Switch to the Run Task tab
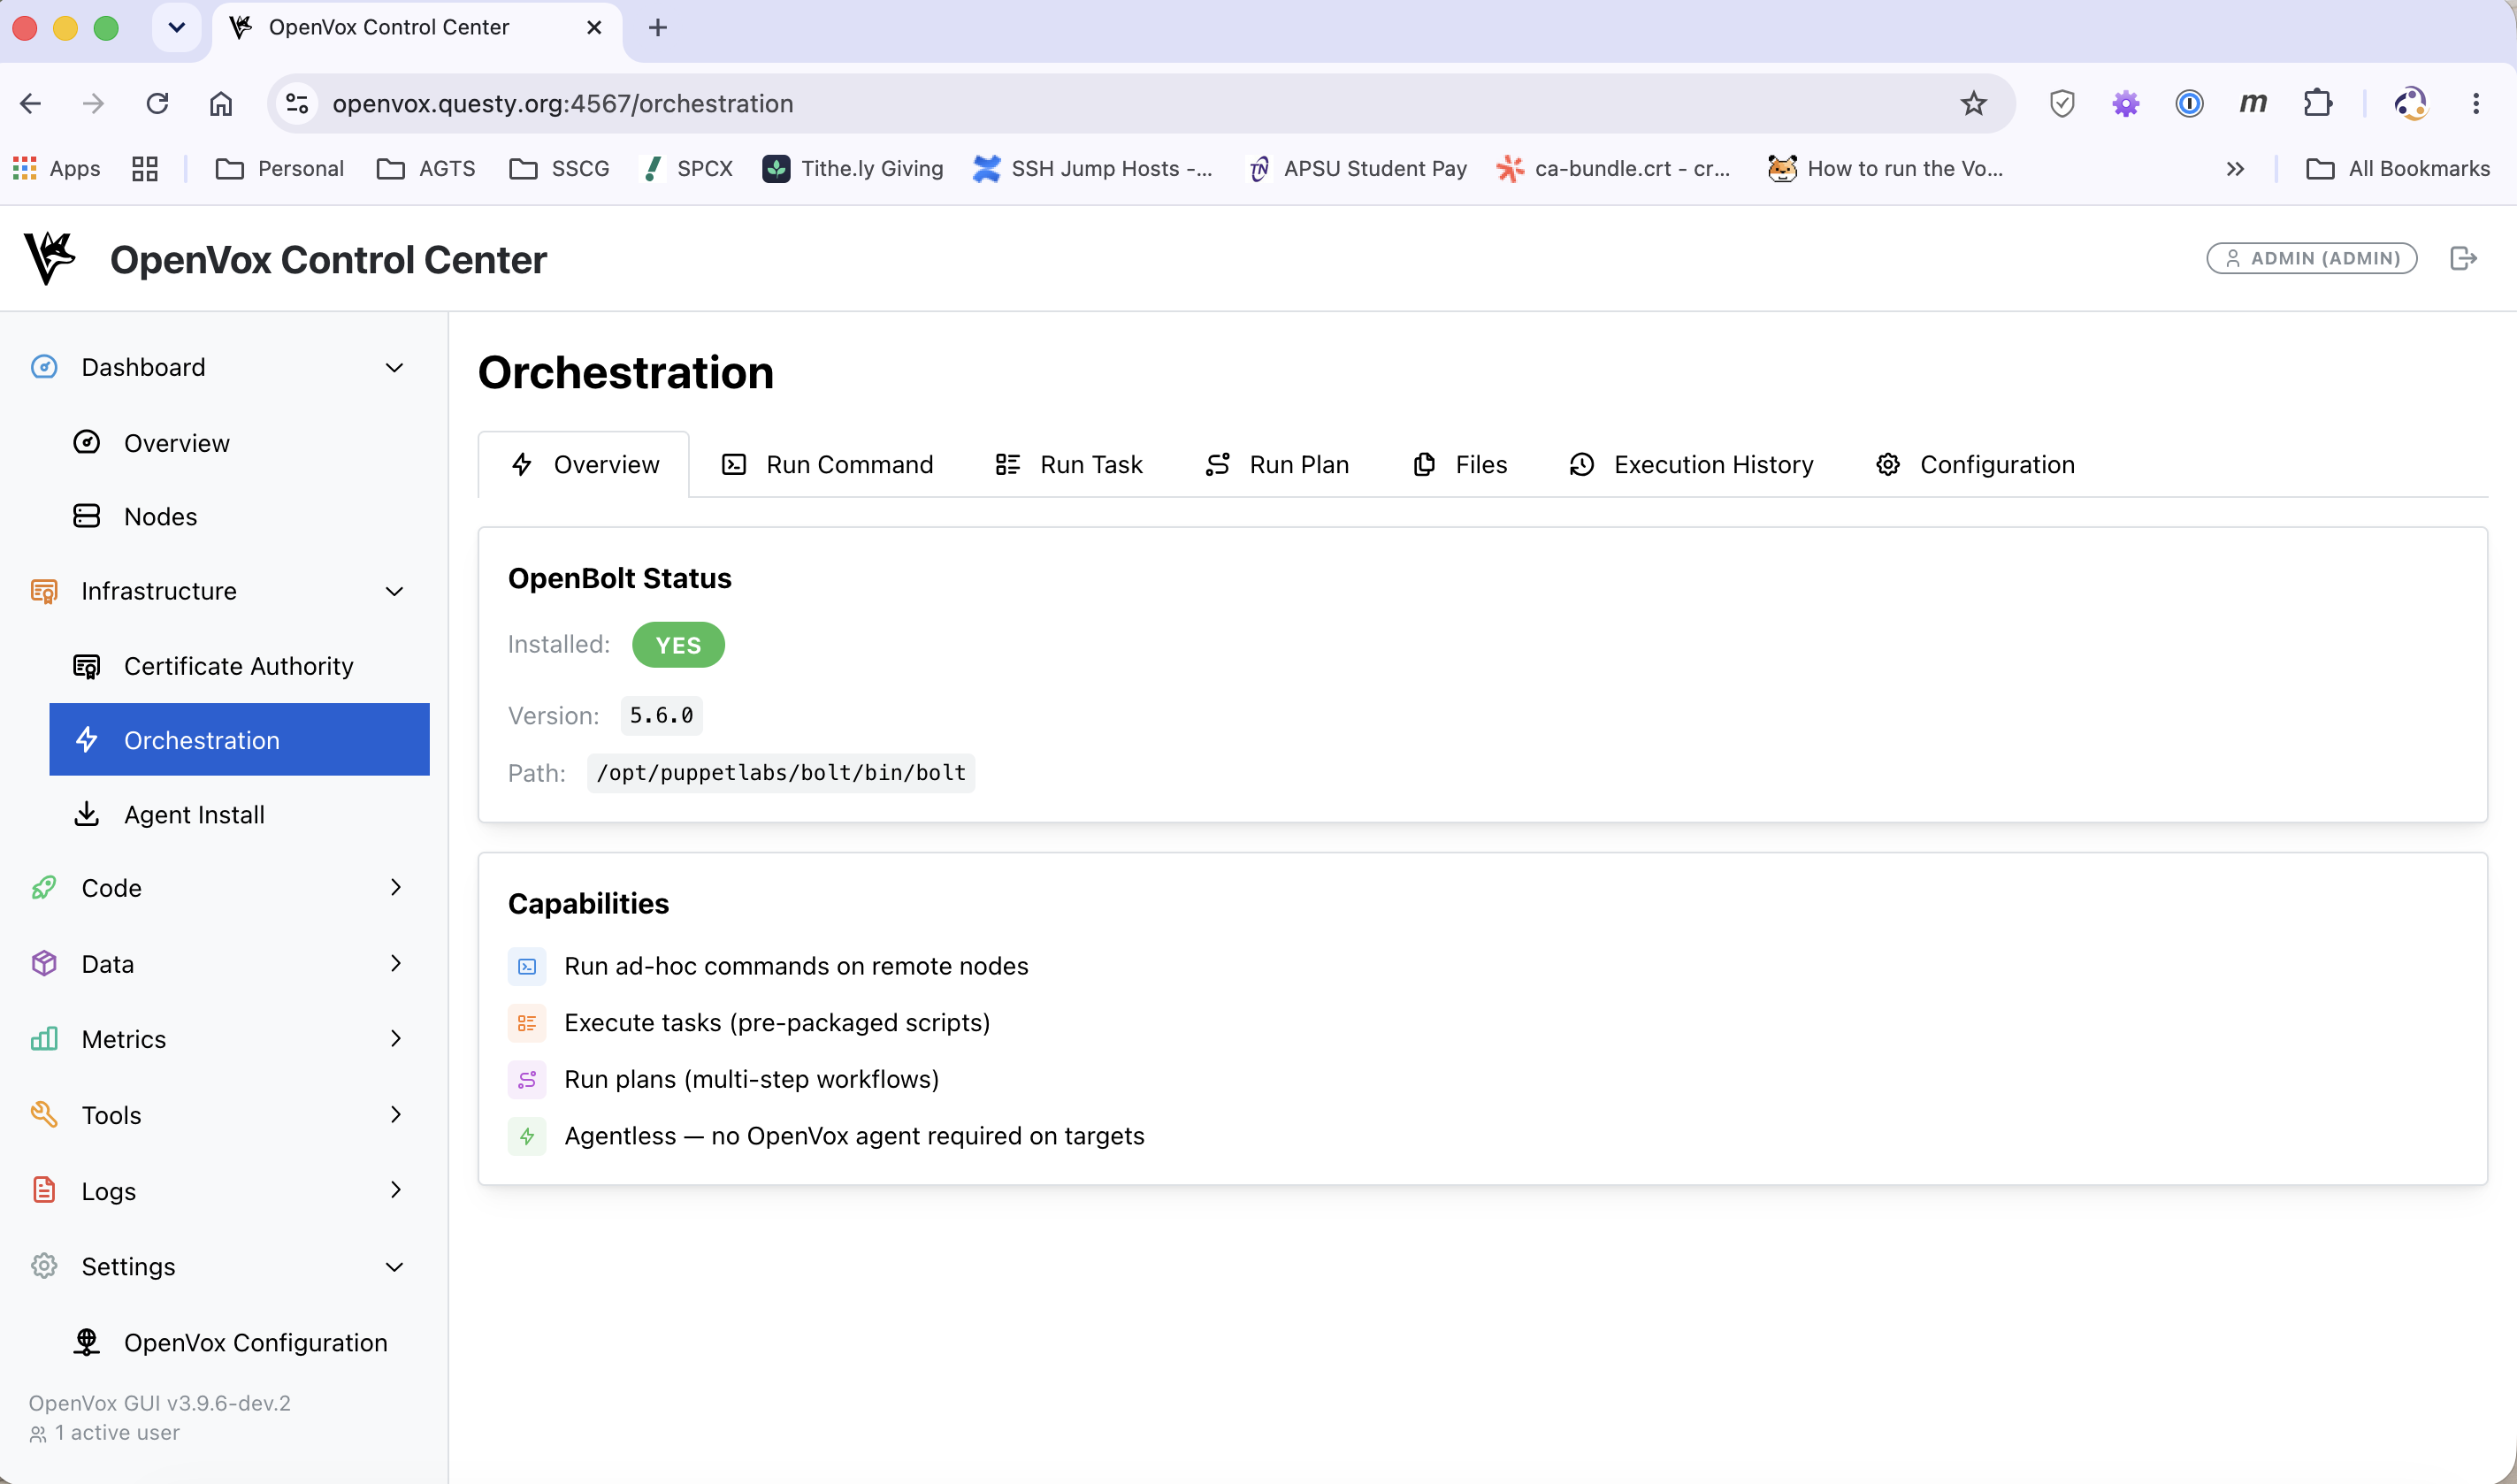The image size is (2517, 1484). point(1069,464)
